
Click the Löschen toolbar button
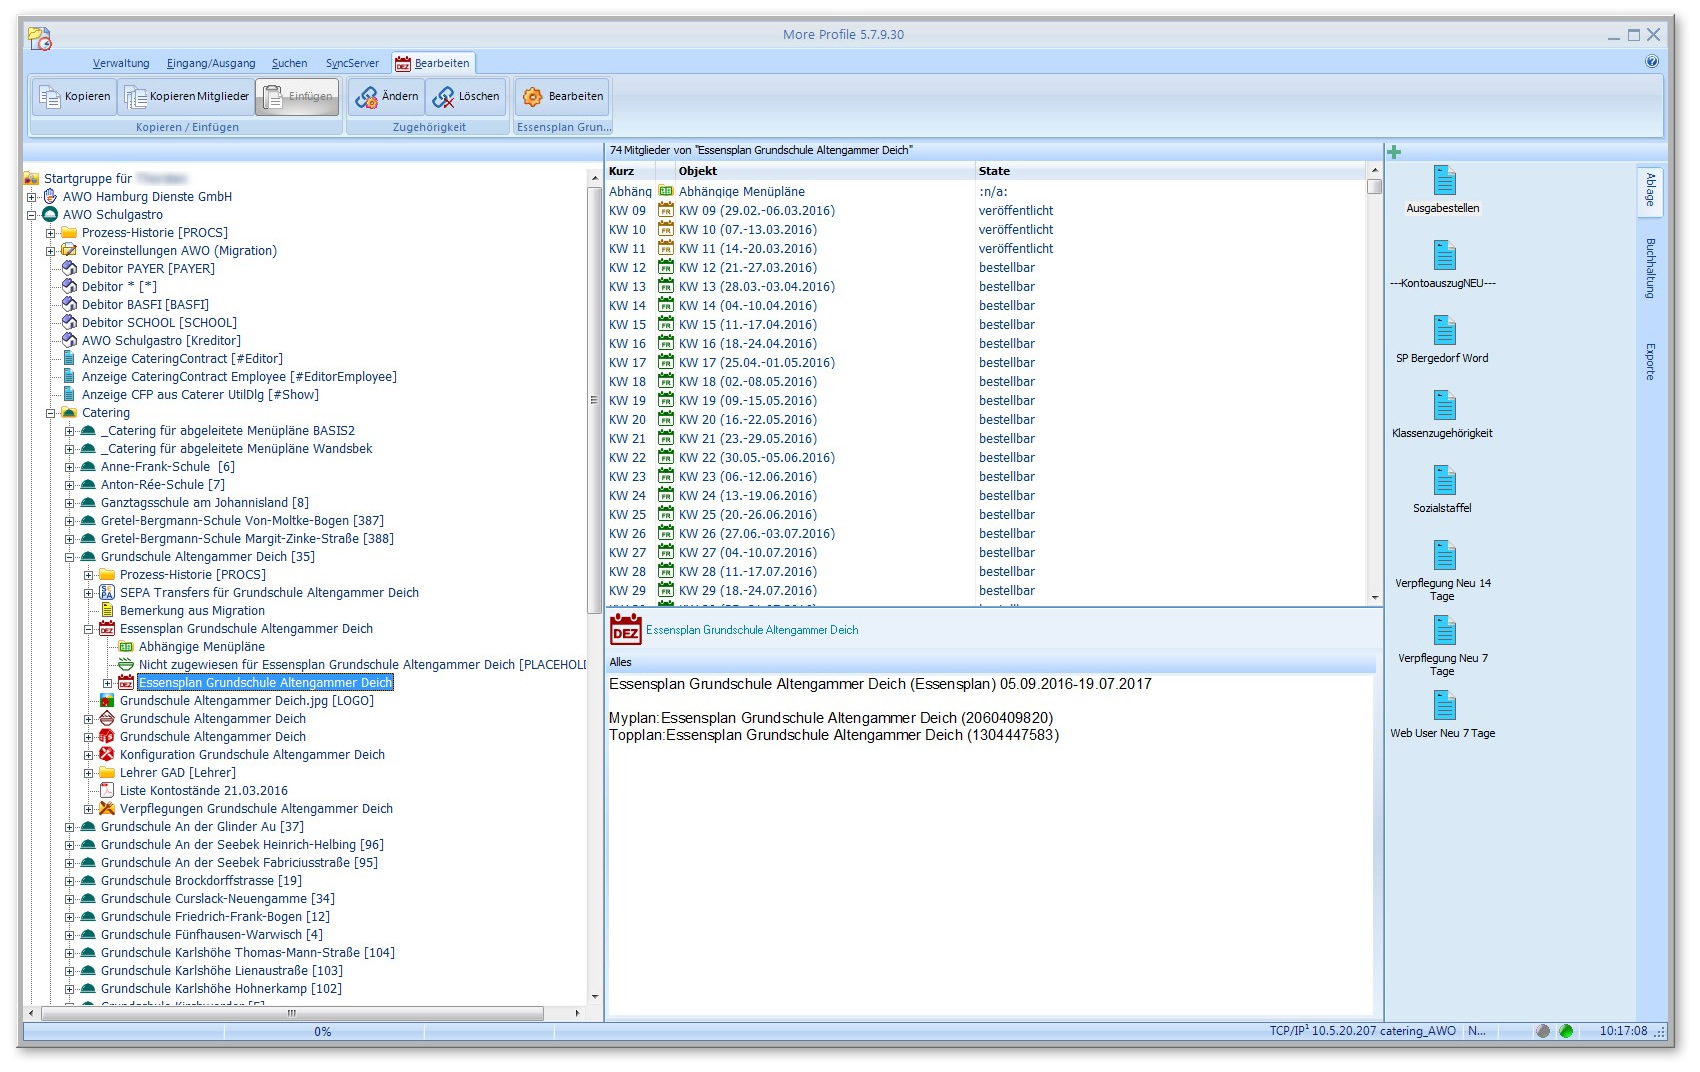click(466, 97)
